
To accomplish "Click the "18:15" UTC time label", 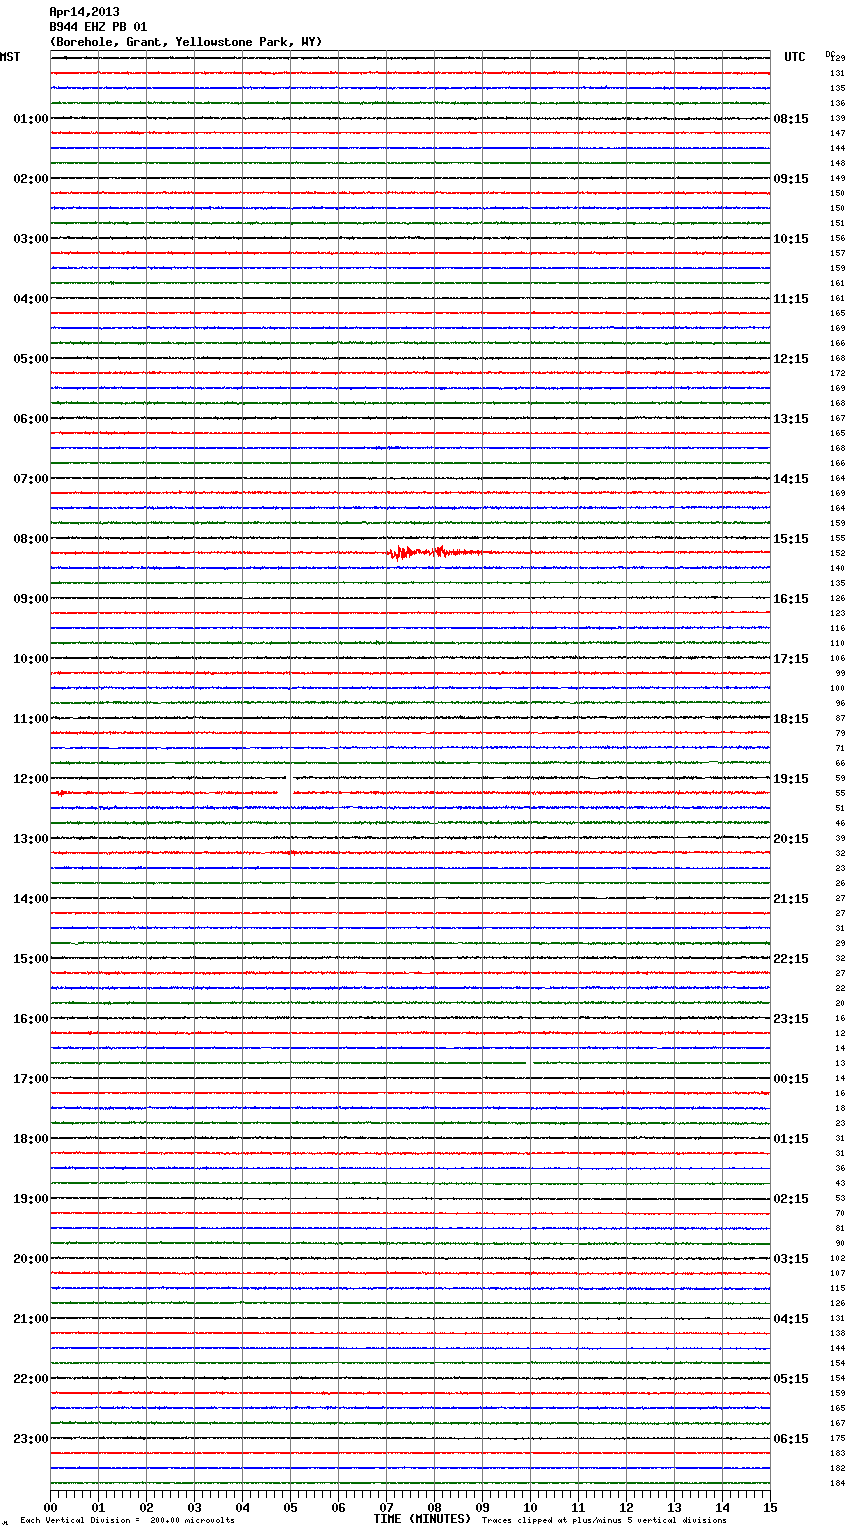I will coord(791,719).
